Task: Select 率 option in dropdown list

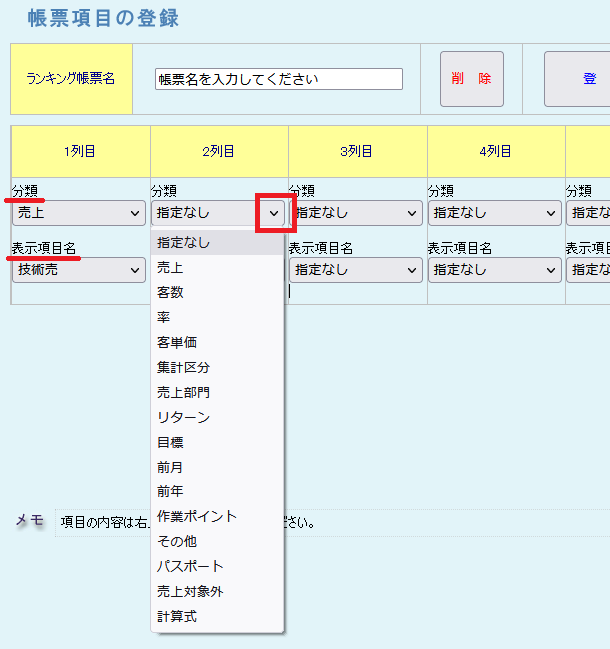Action: [164, 318]
